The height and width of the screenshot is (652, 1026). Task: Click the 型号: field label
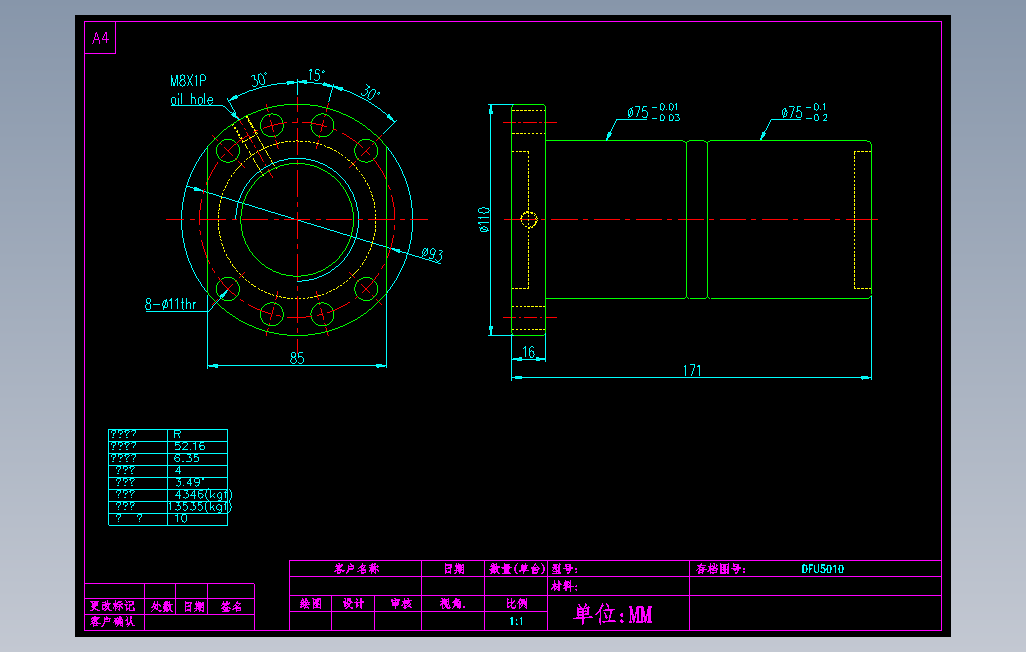(x=564, y=569)
